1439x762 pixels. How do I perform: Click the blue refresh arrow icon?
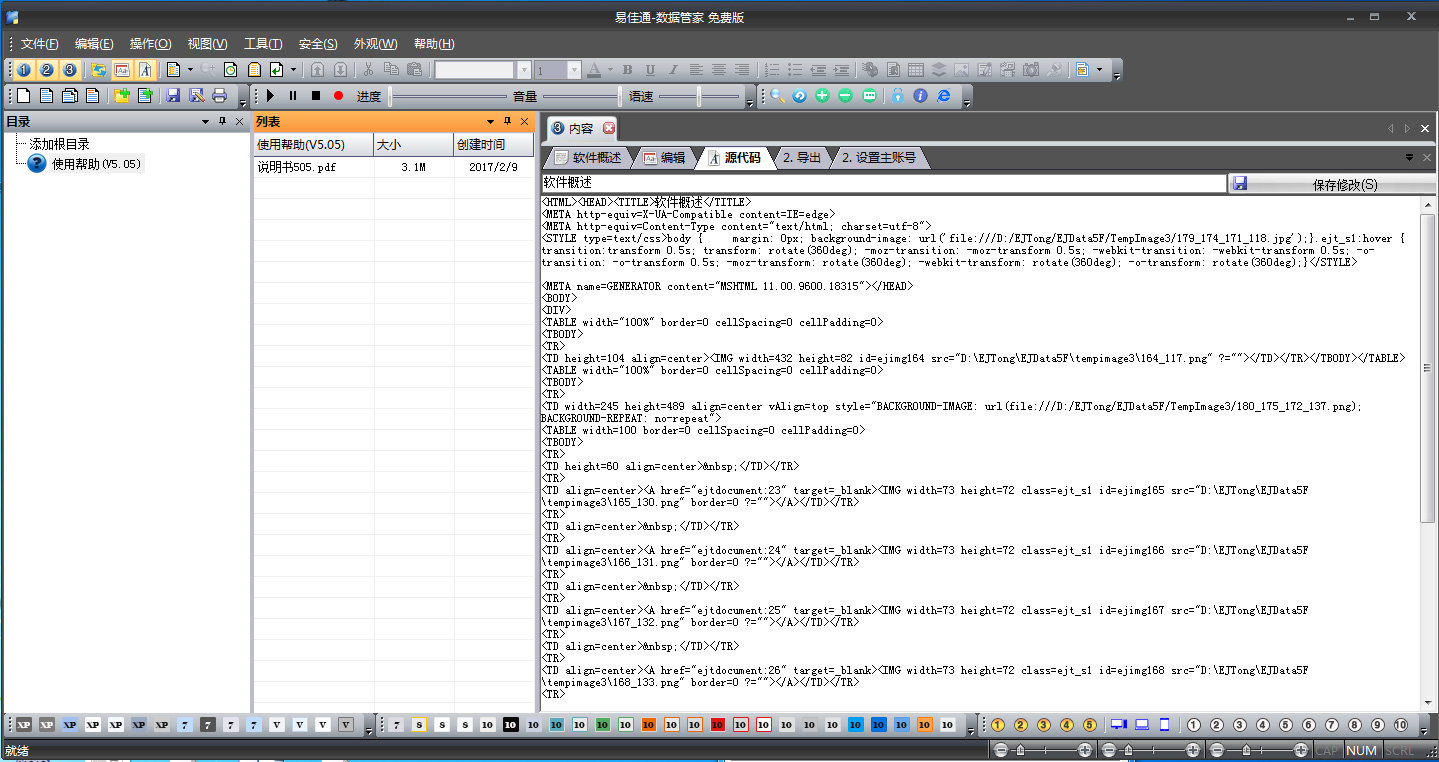799,96
